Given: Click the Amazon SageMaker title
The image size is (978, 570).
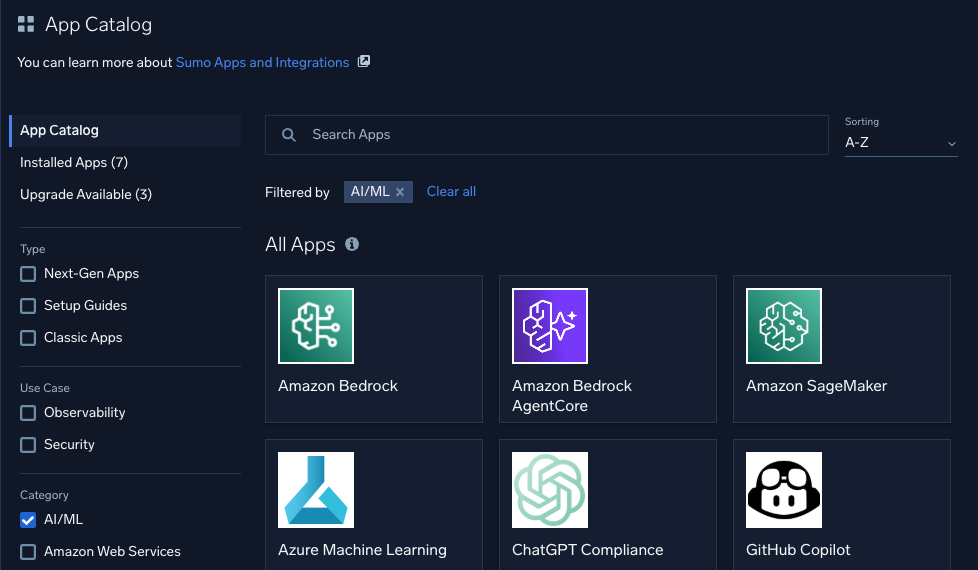Looking at the screenshot, I should click(816, 386).
